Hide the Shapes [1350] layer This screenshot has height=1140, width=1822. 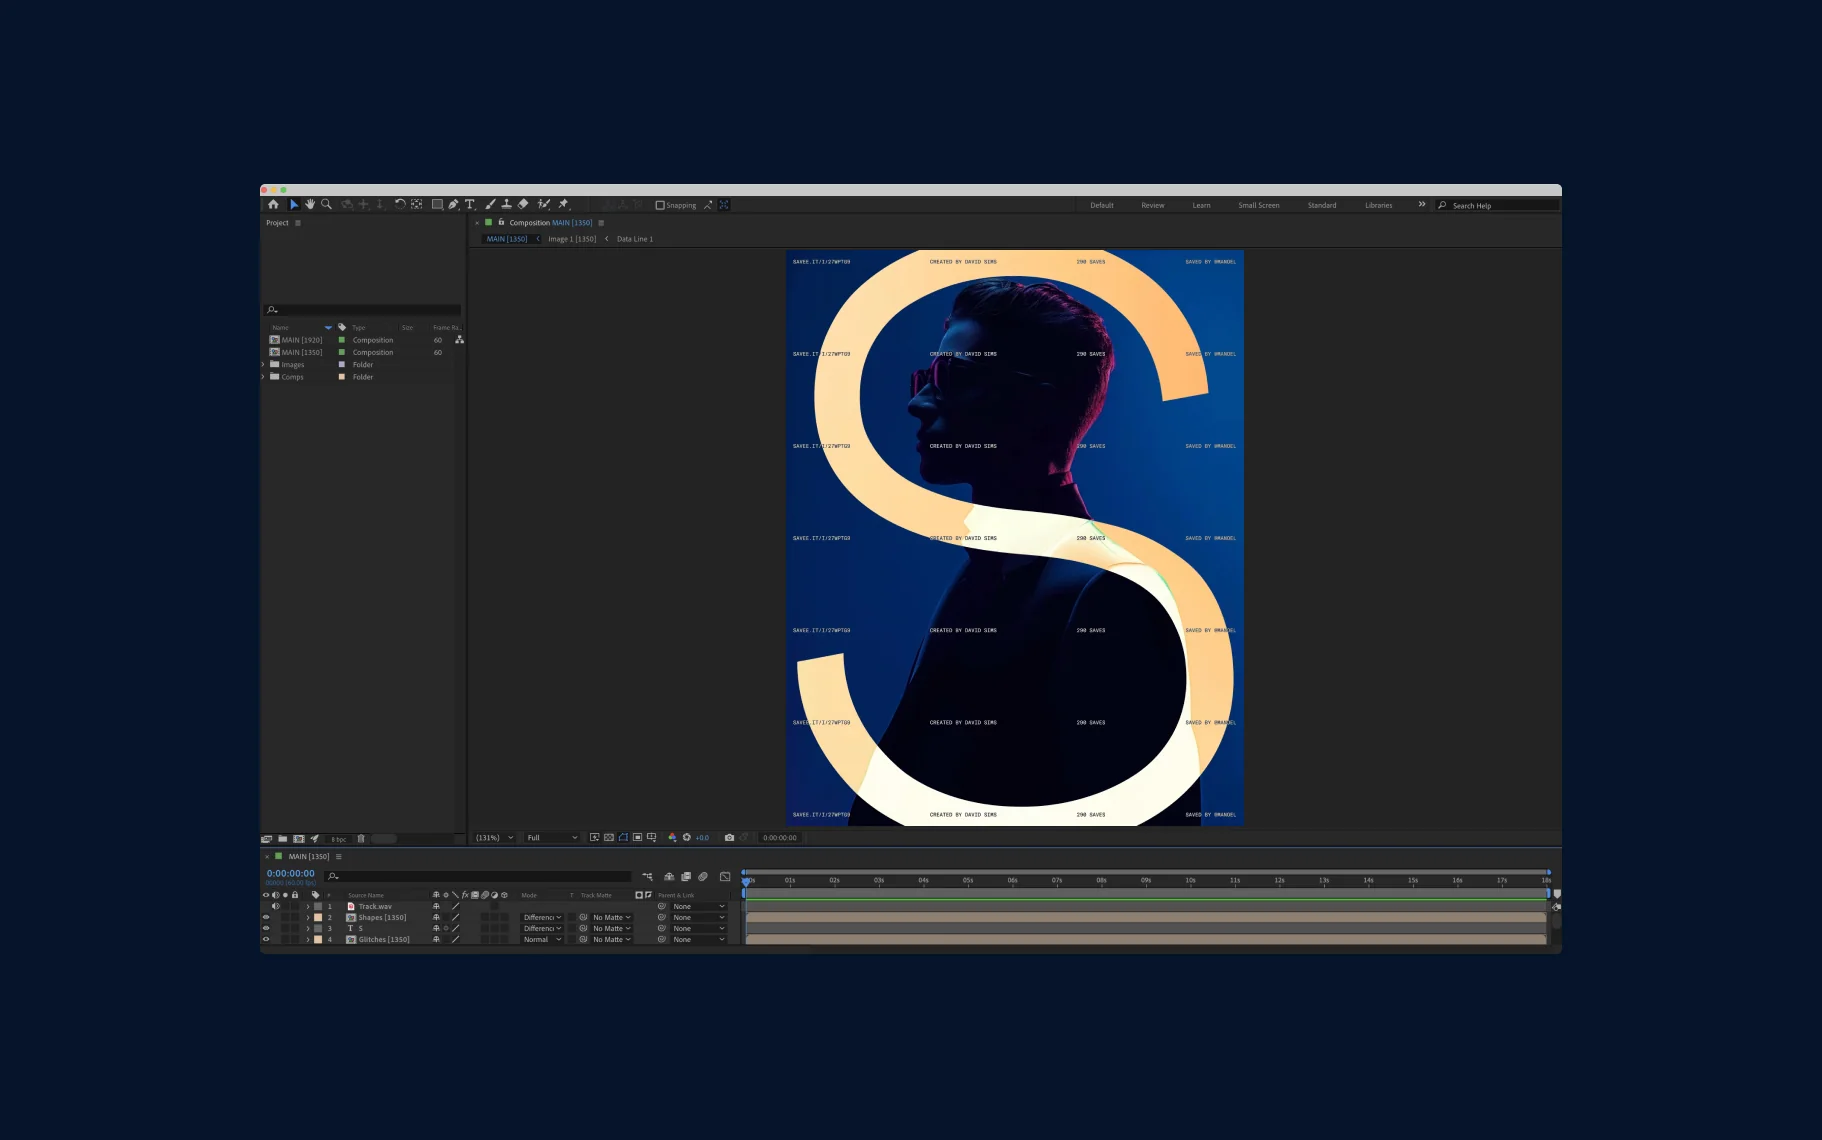[266, 917]
